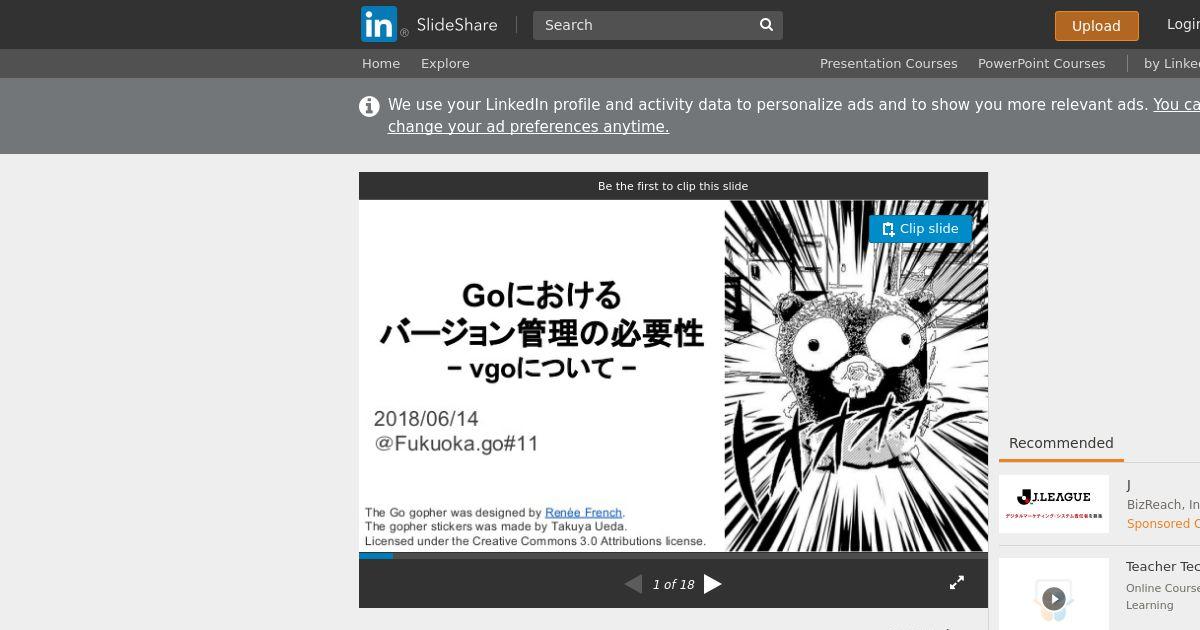Click the 'Be the first to clip this slide' text
Screen dimensions: 1200x630
click(x=673, y=186)
